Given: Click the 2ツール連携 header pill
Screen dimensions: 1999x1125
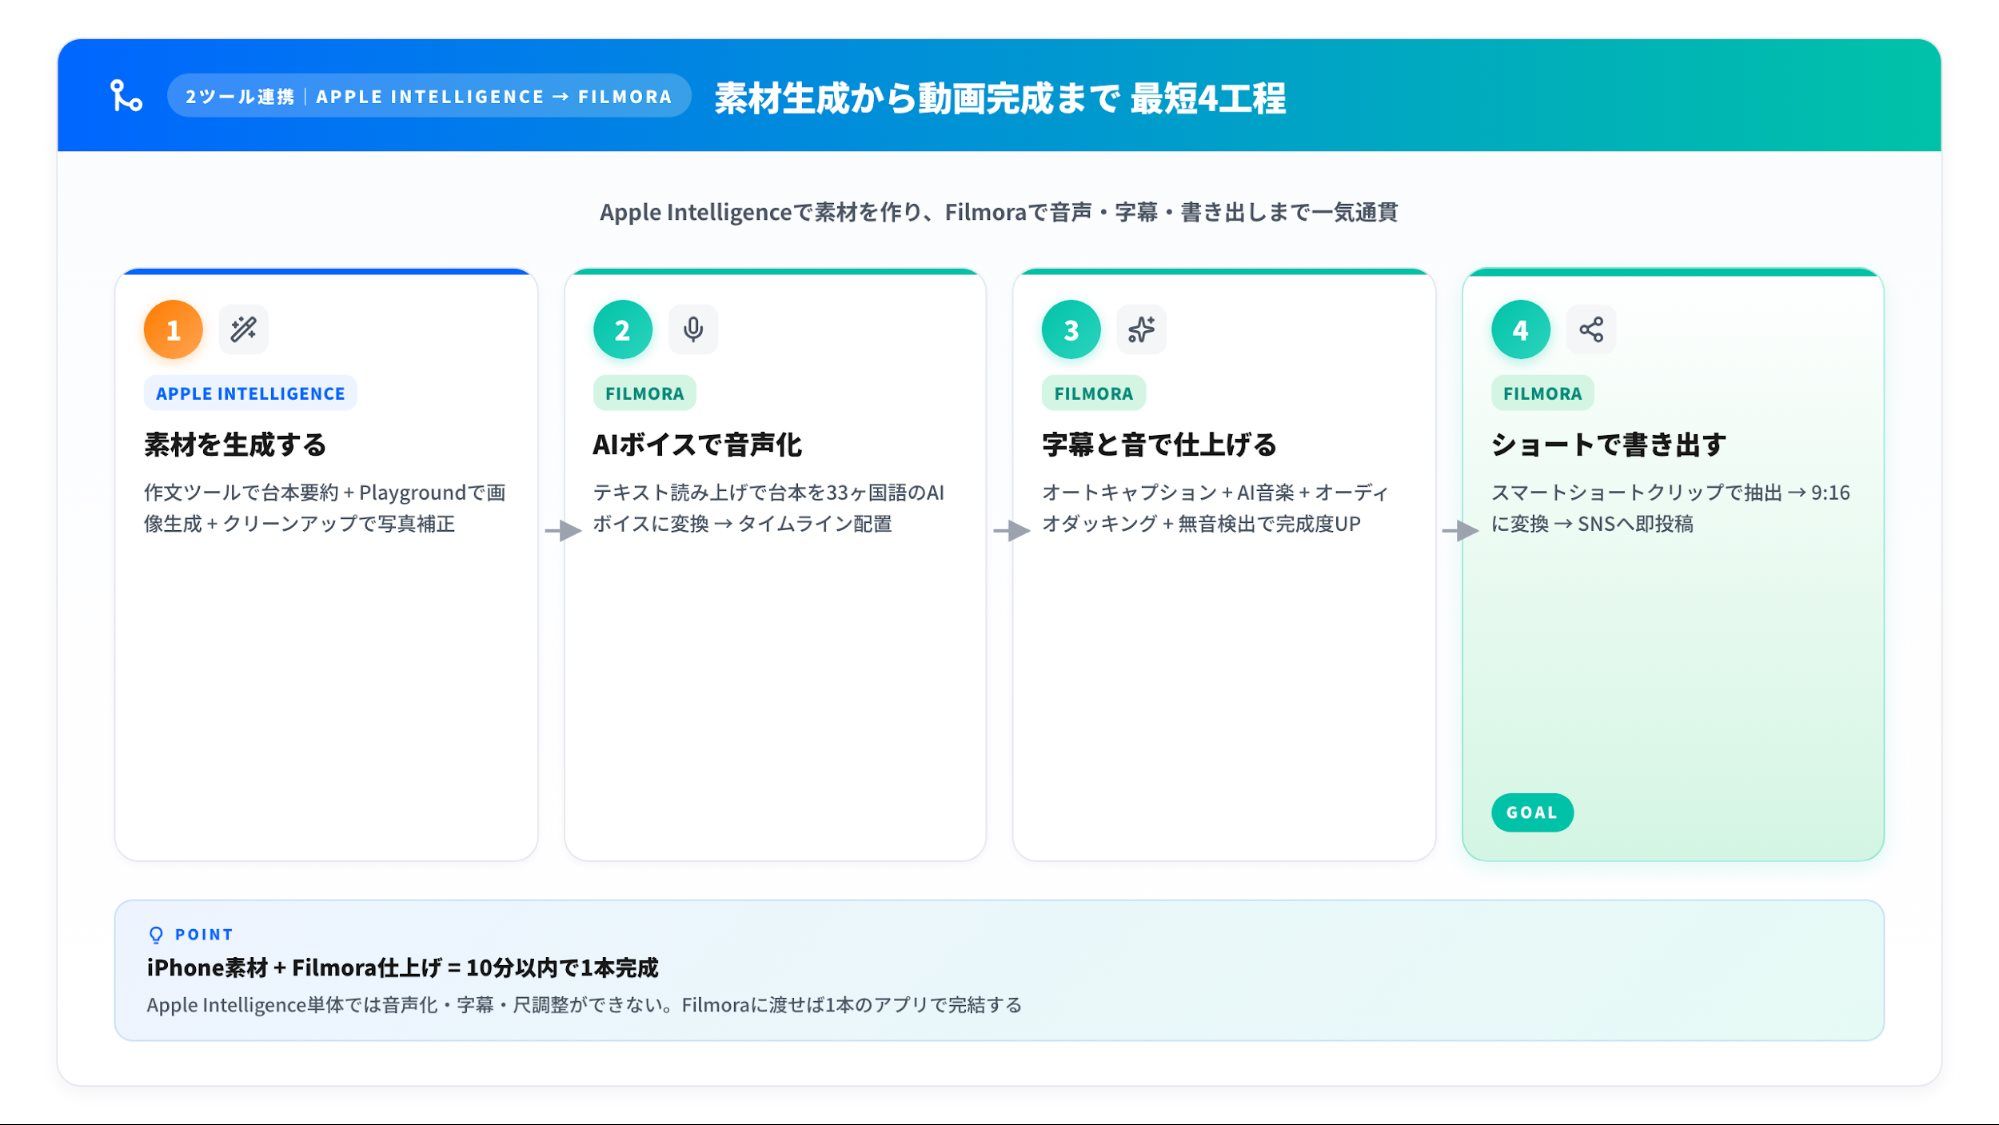Looking at the screenshot, I should (x=429, y=96).
